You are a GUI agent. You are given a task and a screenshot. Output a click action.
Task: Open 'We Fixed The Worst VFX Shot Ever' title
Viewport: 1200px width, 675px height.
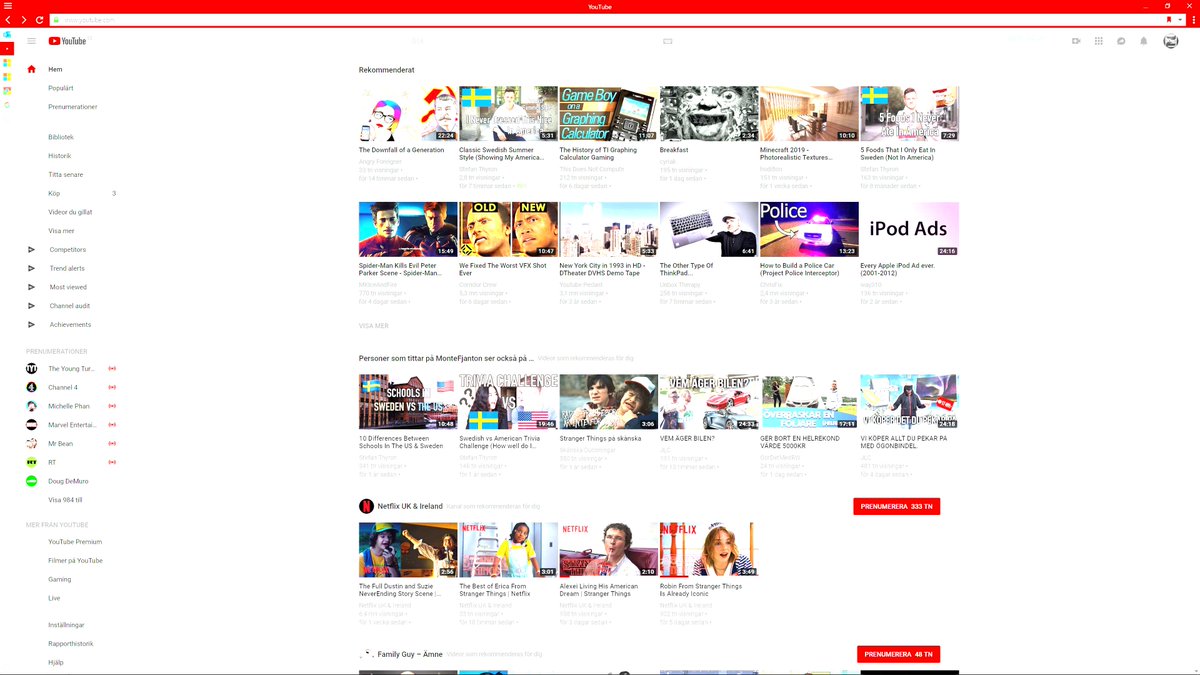click(x=503, y=269)
